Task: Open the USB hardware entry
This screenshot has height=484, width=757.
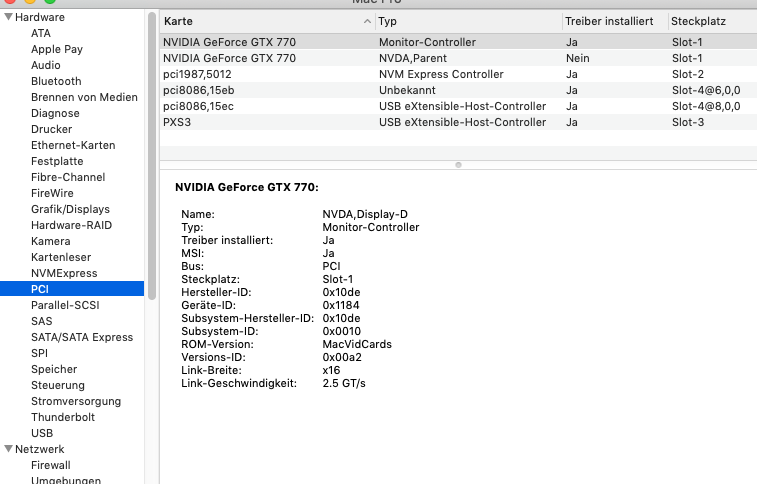Action: [42, 433]
